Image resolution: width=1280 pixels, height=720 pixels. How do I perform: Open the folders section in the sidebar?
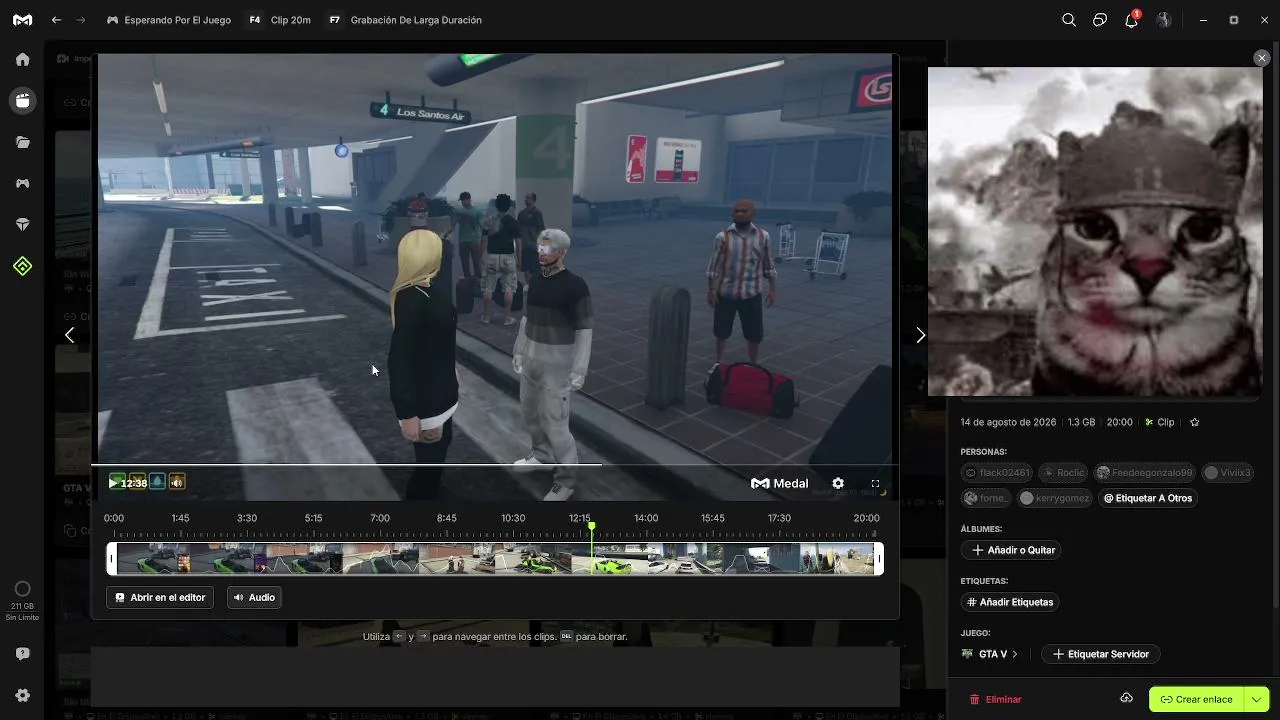[x=23, y=142]
